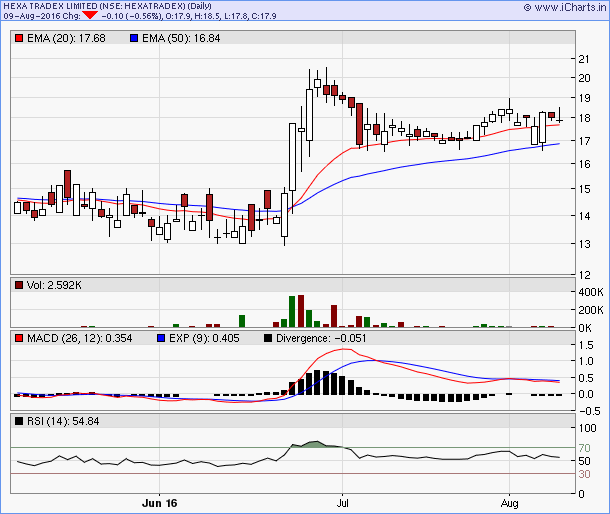610x514 pixels.
Task: Click the OHLC values O:17.9, H:18.5 text
Action: [x=193, y=16]
